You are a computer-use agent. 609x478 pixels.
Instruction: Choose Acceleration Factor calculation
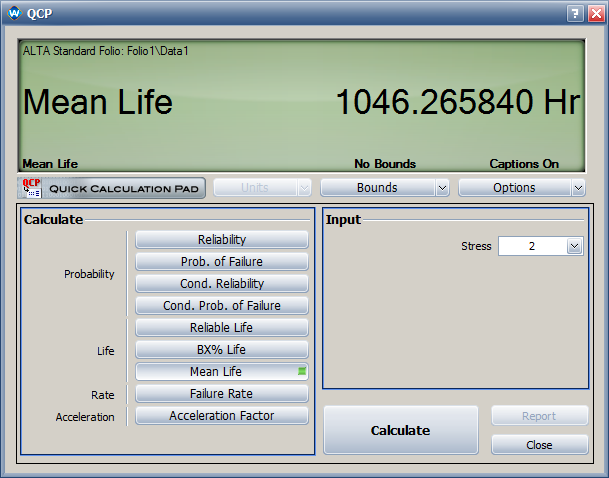pyautogui.click(x=221, y=416)
